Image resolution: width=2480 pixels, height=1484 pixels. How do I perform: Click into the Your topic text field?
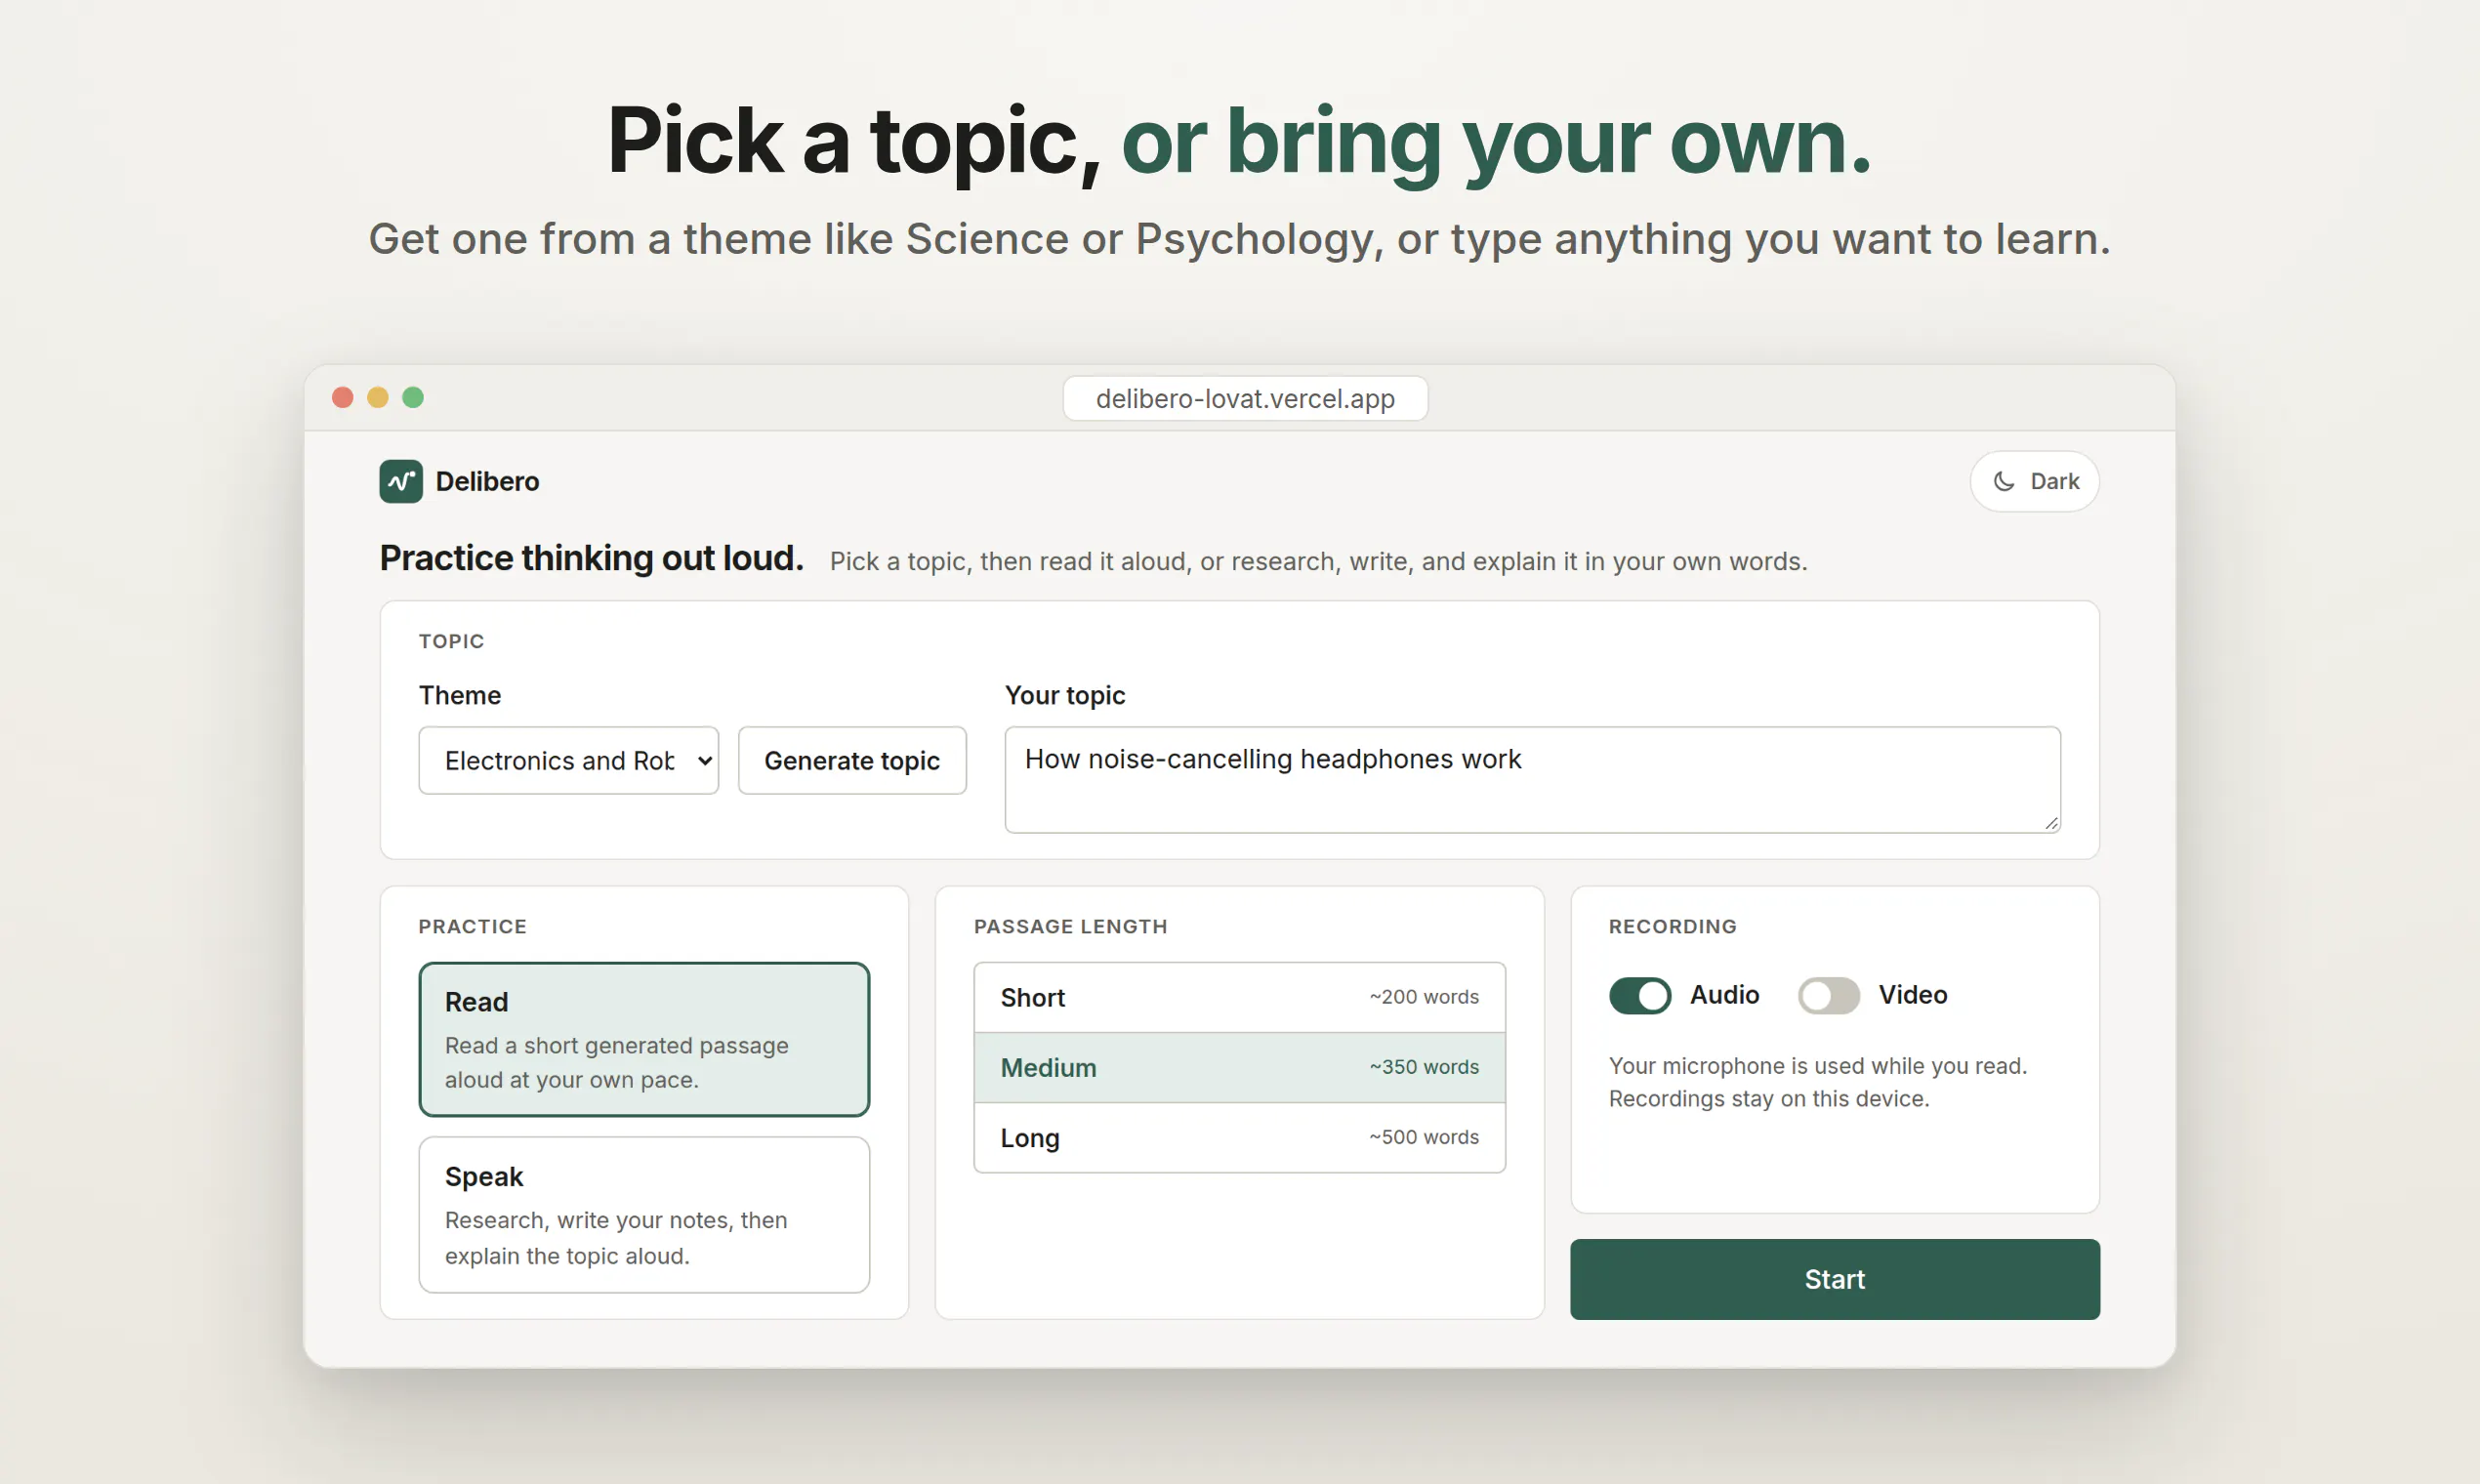point(1532,779)
